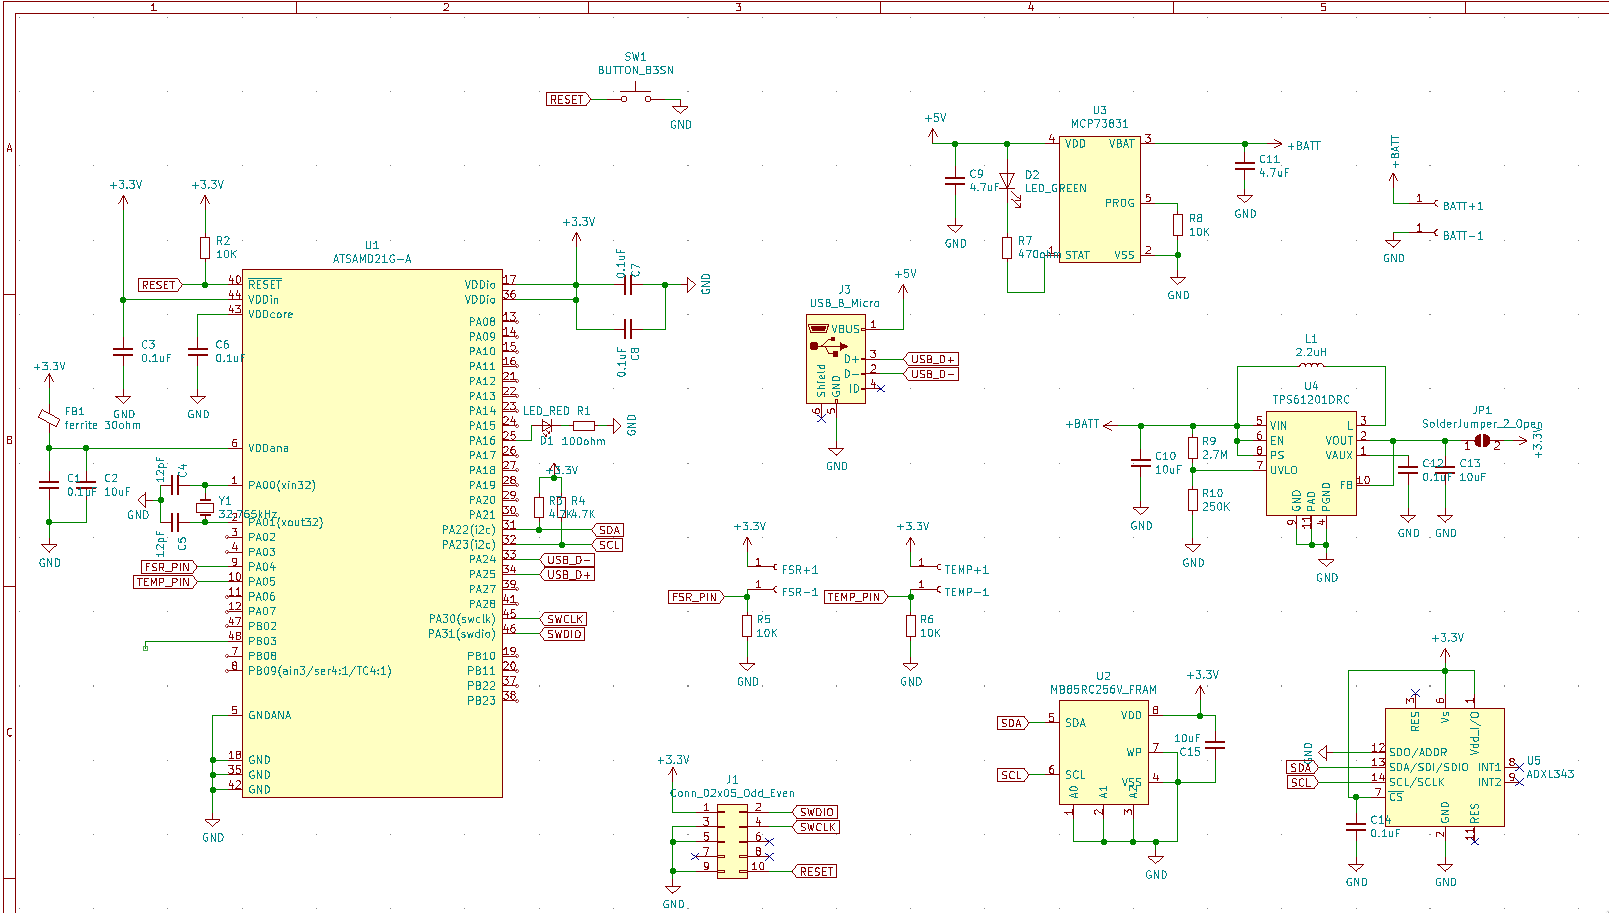Select capacitor C7 0.1uF on VDDio

click(x=628, y=285)
